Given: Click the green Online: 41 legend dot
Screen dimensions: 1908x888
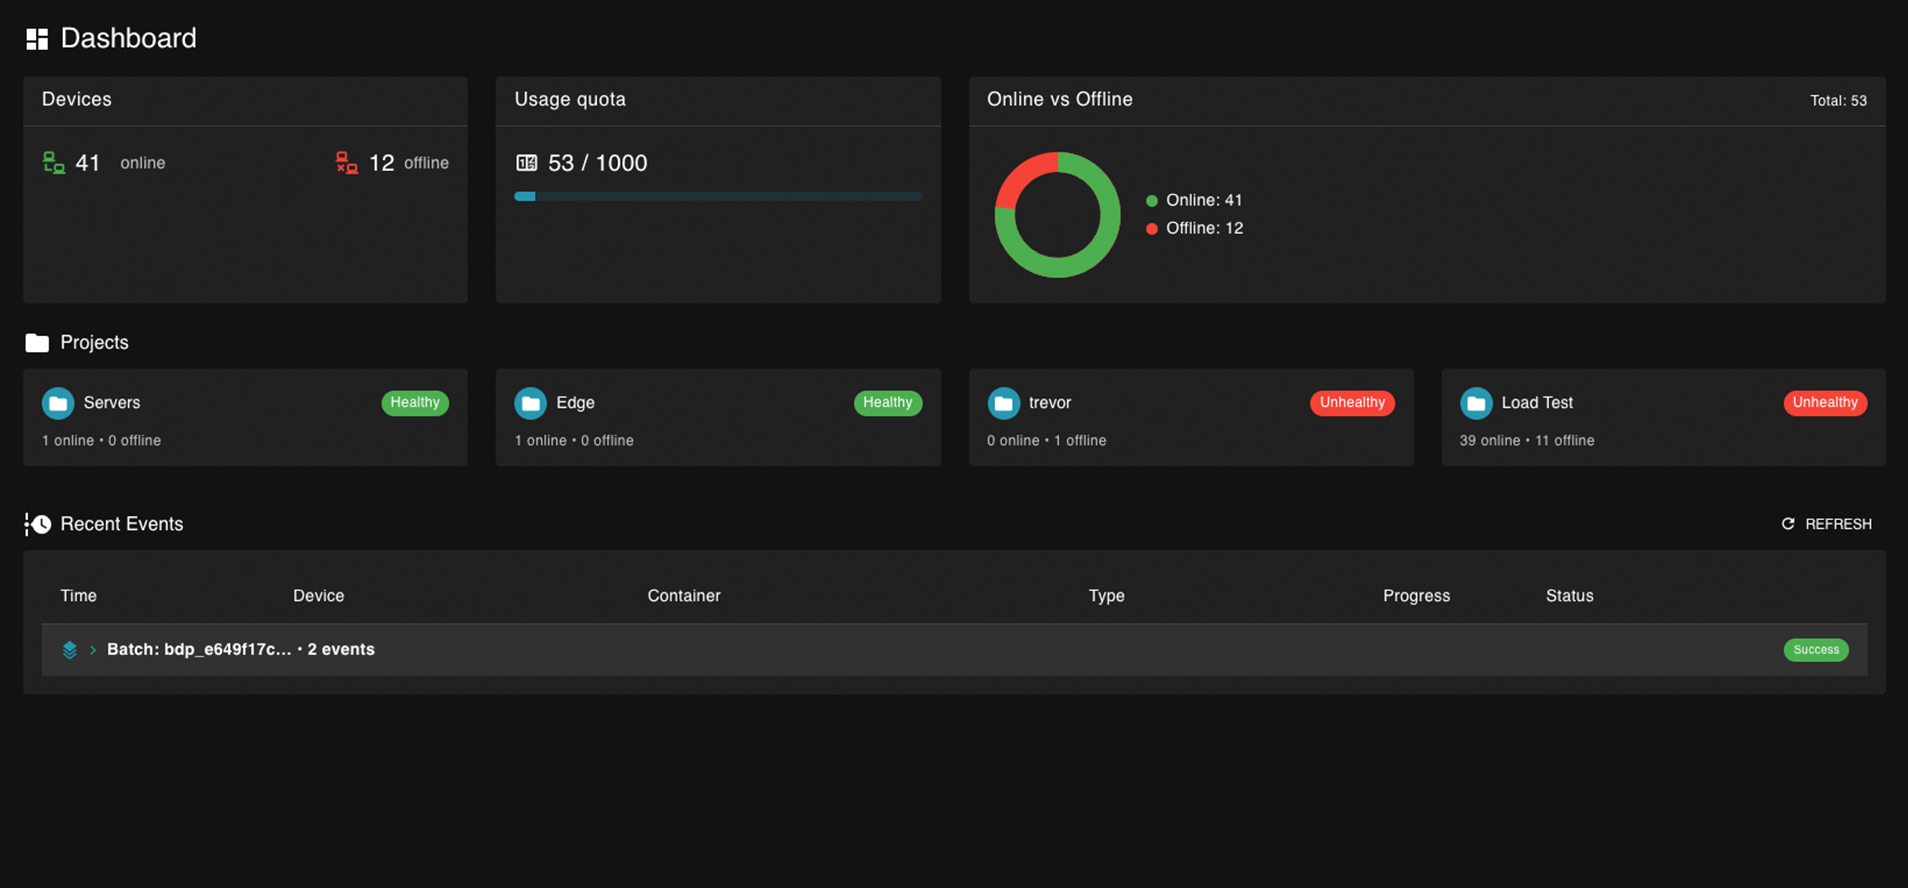Looking at the screenshot, I should pos(1152,201).
